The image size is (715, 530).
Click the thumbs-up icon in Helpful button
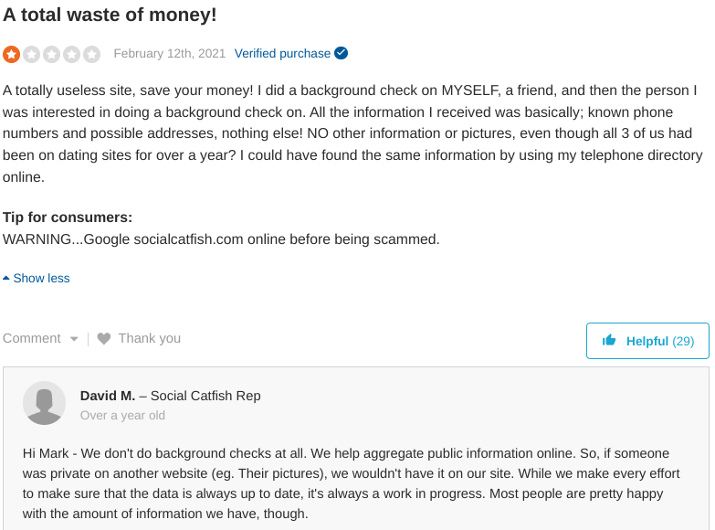[609, 340]
